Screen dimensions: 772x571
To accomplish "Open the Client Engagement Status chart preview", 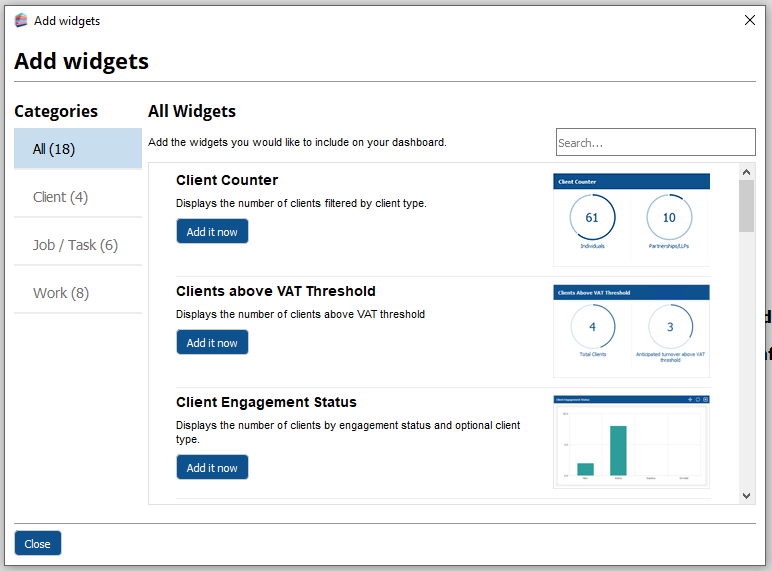I will [631, 441].
